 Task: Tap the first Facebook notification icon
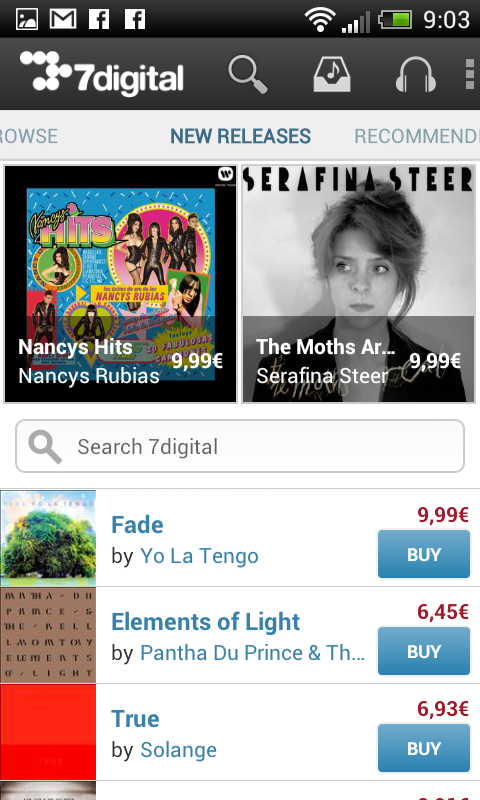[99, 19]
